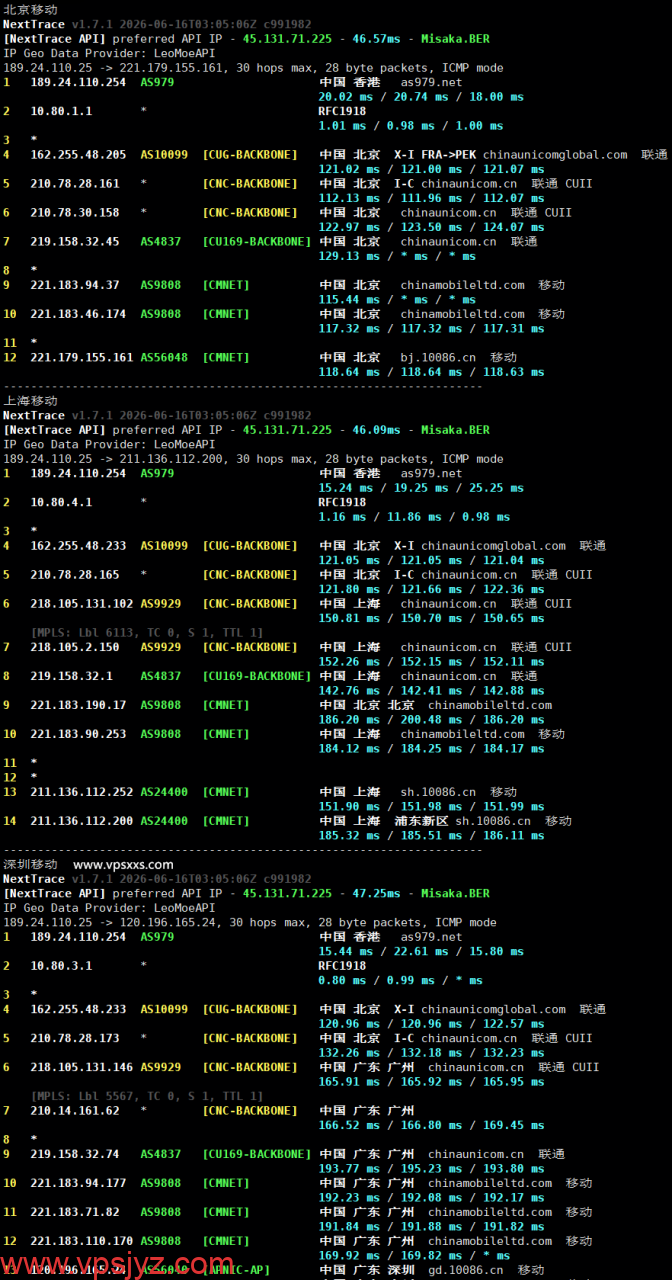Click hop IP 210.14.161.62

[75, 1110]
